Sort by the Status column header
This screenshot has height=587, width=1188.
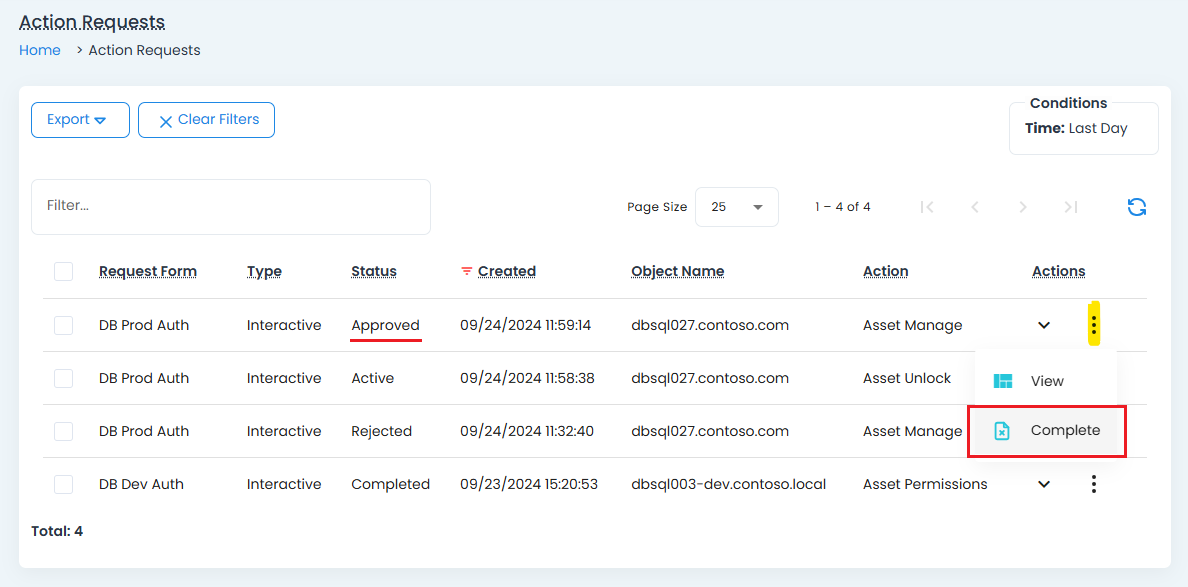[374, 271]
